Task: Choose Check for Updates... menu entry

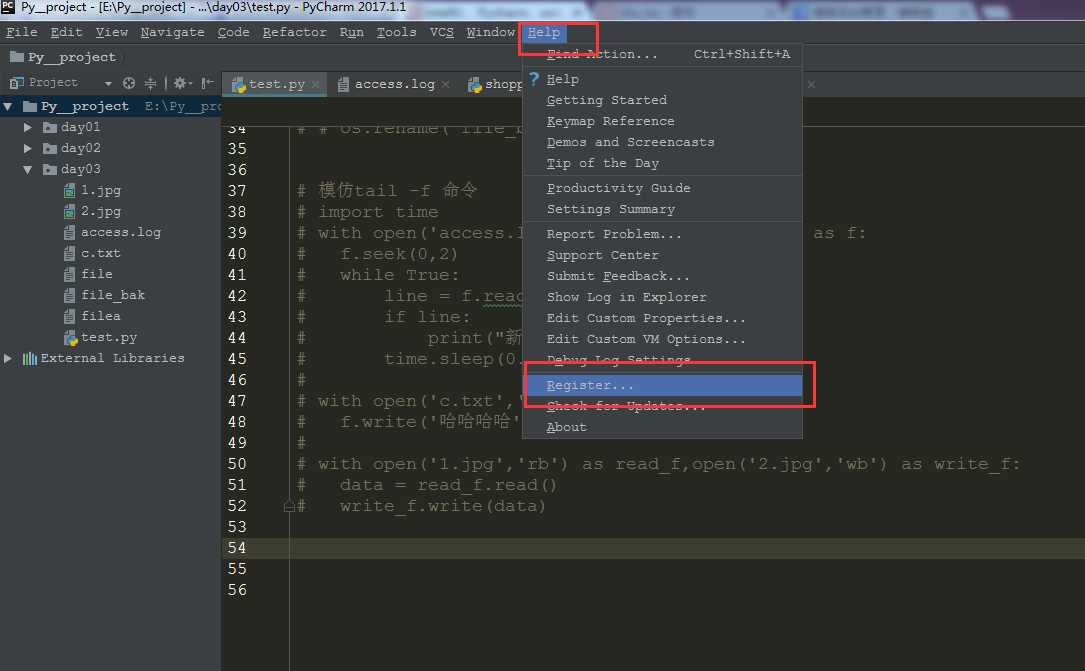Action: pos(626,406)
